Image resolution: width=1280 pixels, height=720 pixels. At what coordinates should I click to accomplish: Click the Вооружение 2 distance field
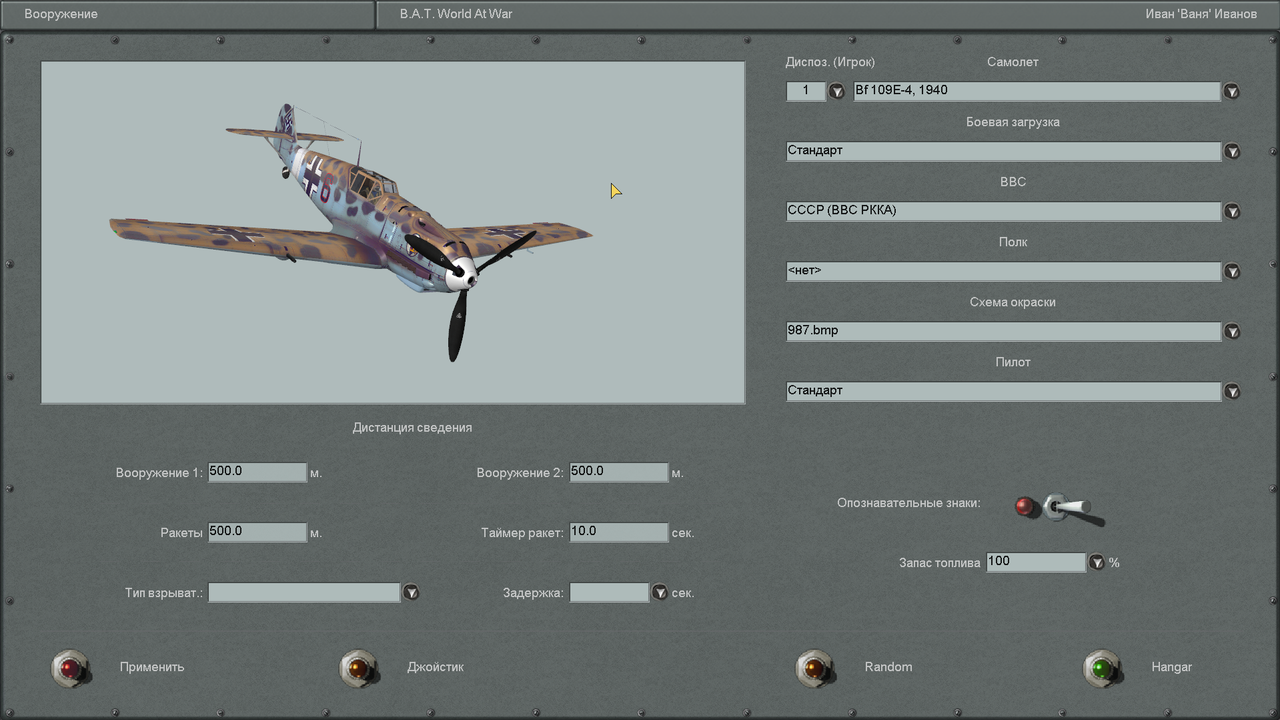[618, 472]
